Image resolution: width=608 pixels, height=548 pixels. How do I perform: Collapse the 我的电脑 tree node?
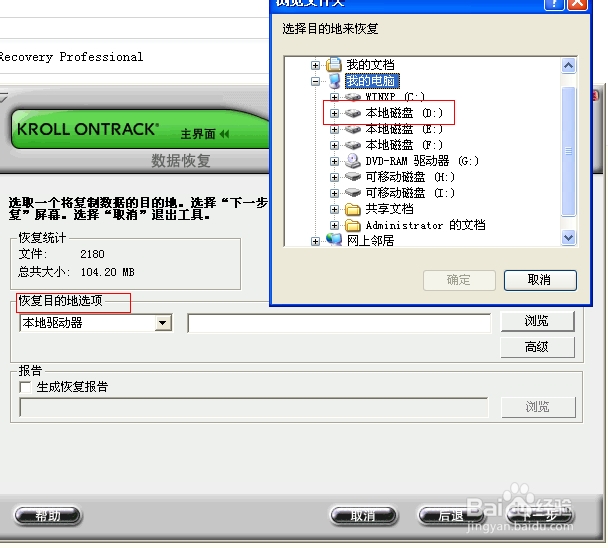click(x=315, y=81)
